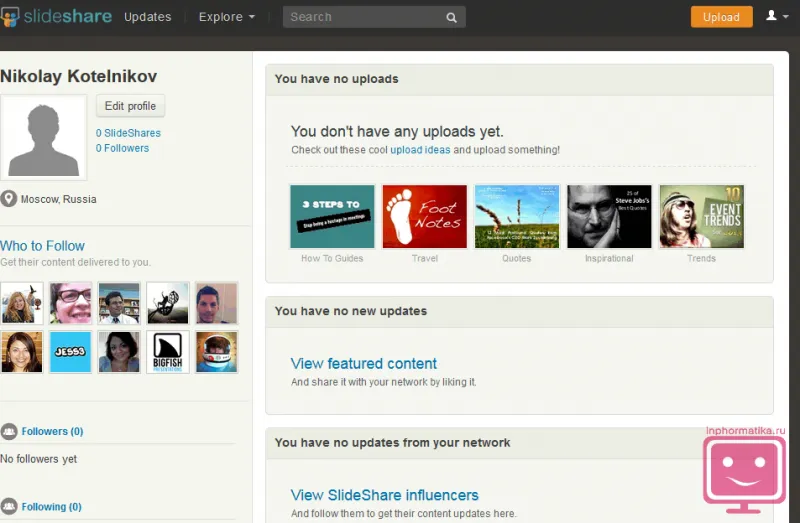Open the Event Trends thumbnail
The width and height of the screenshot is (800, 523).
(x=702, y=217)
